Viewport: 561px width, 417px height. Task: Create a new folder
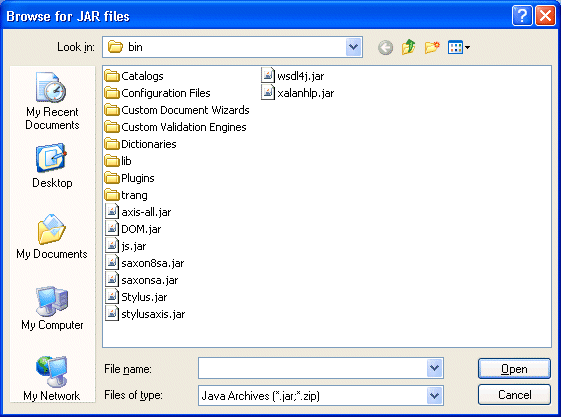(x=432, y=47)
